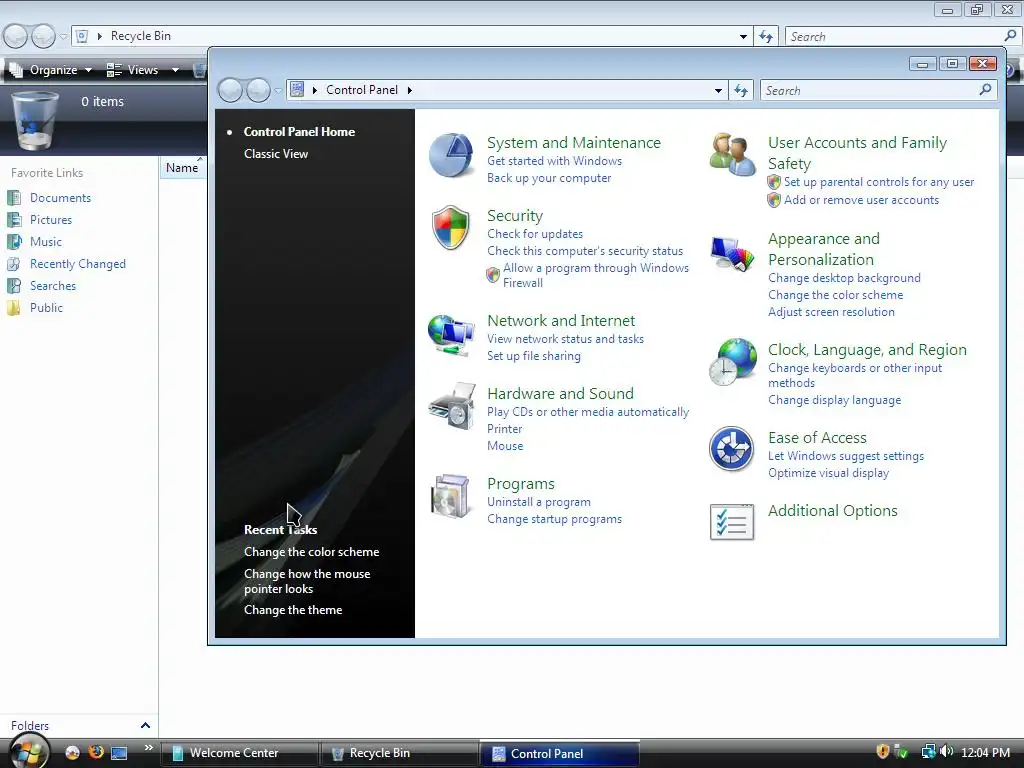Switch to Classic View
Screen dimensions: 1024x768
(x=276, y=153)
